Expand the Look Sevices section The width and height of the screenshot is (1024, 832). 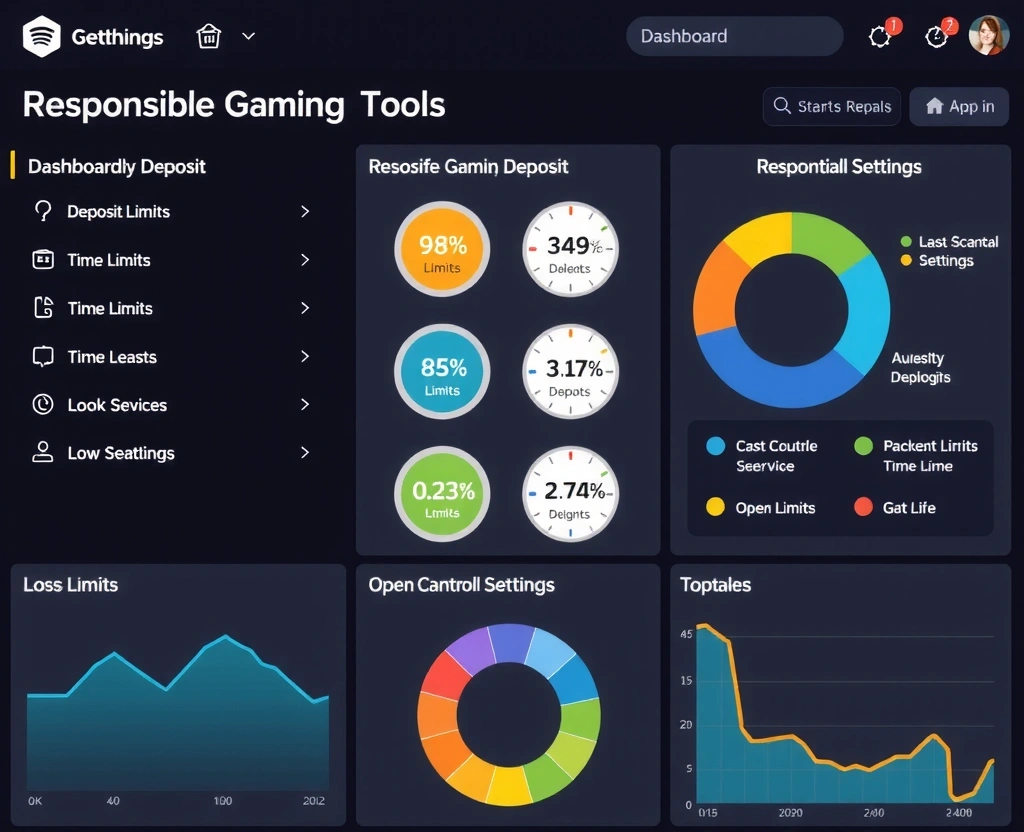pyautogui.click(x=305, y=405)
